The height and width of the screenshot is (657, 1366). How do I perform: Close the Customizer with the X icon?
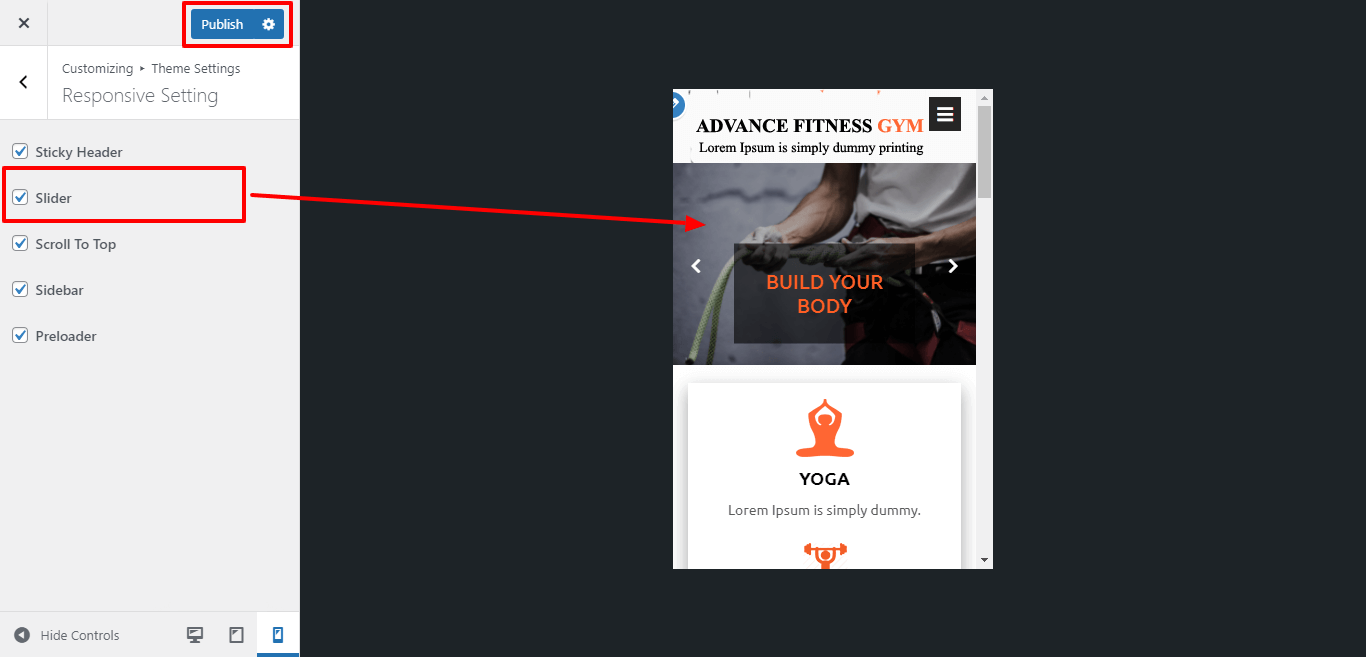pyautogui.click(x=24, y=23)
